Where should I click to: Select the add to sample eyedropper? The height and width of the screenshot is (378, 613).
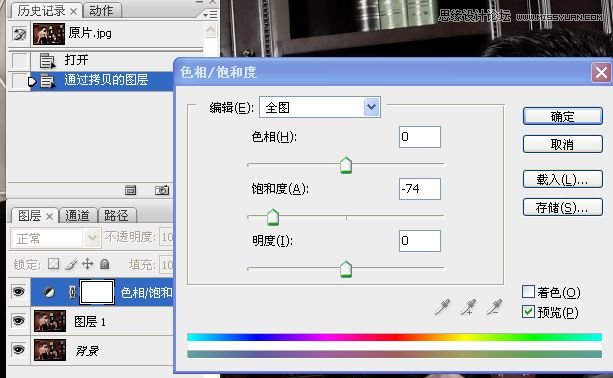468,307
